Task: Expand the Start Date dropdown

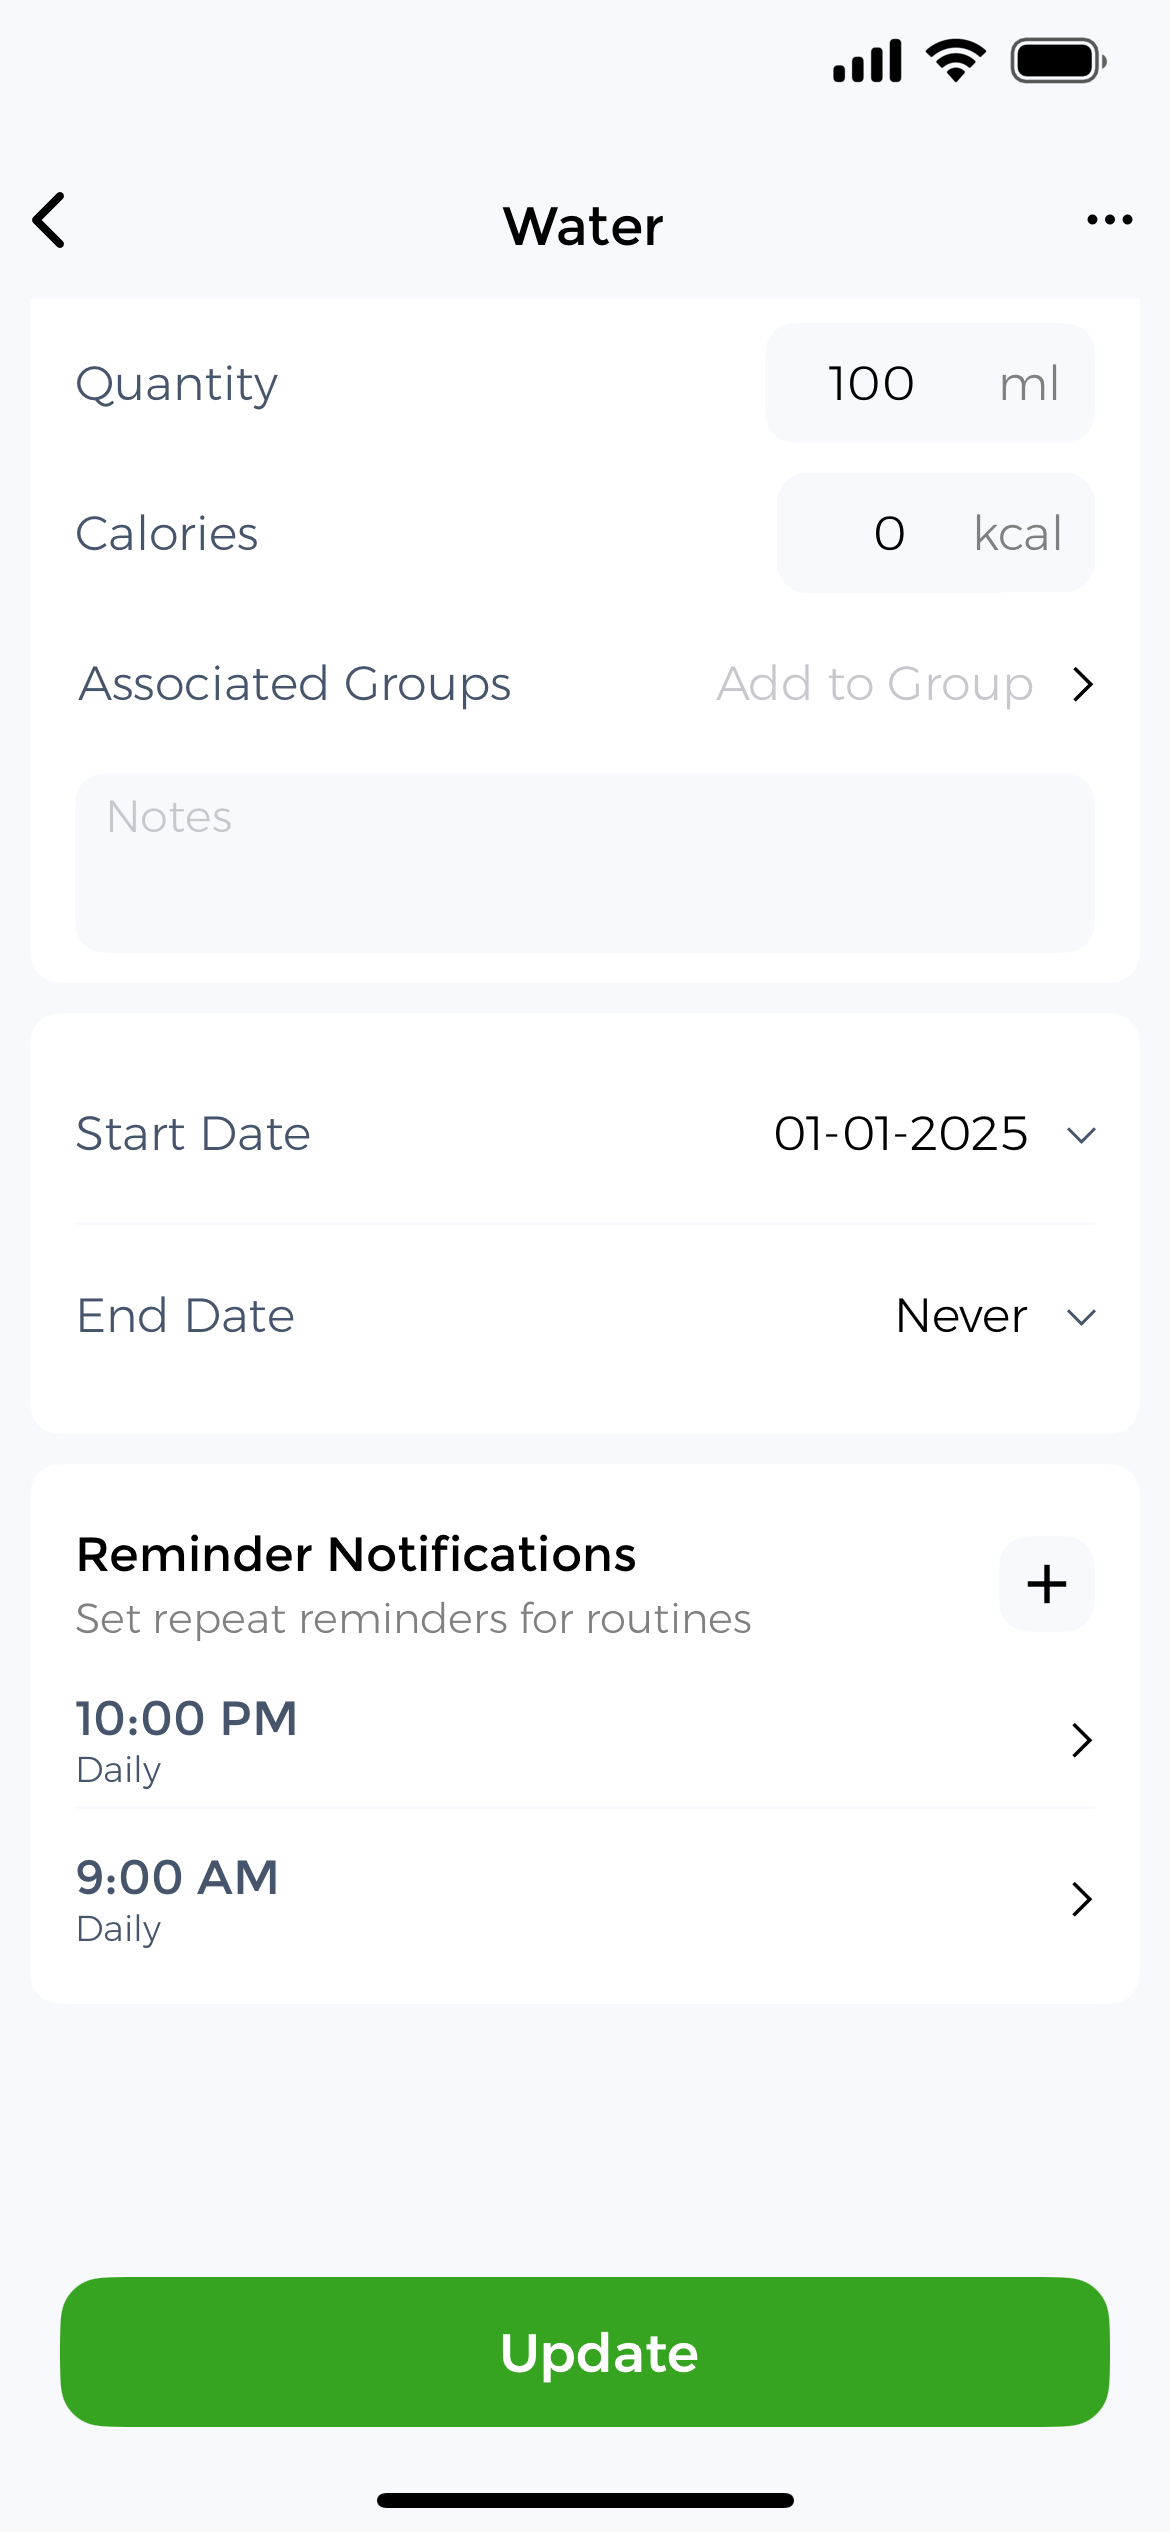Action: [x=1081, y=1135]
